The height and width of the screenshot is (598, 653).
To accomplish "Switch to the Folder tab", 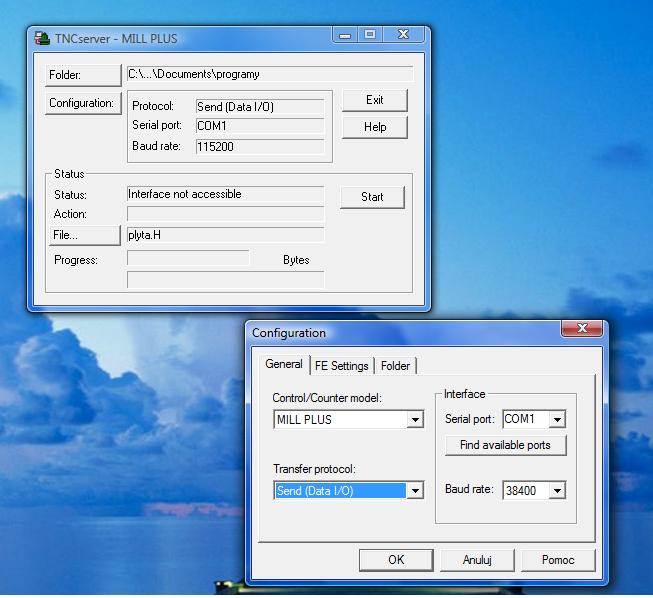I will pyautogui.click(x=395, y=366).
